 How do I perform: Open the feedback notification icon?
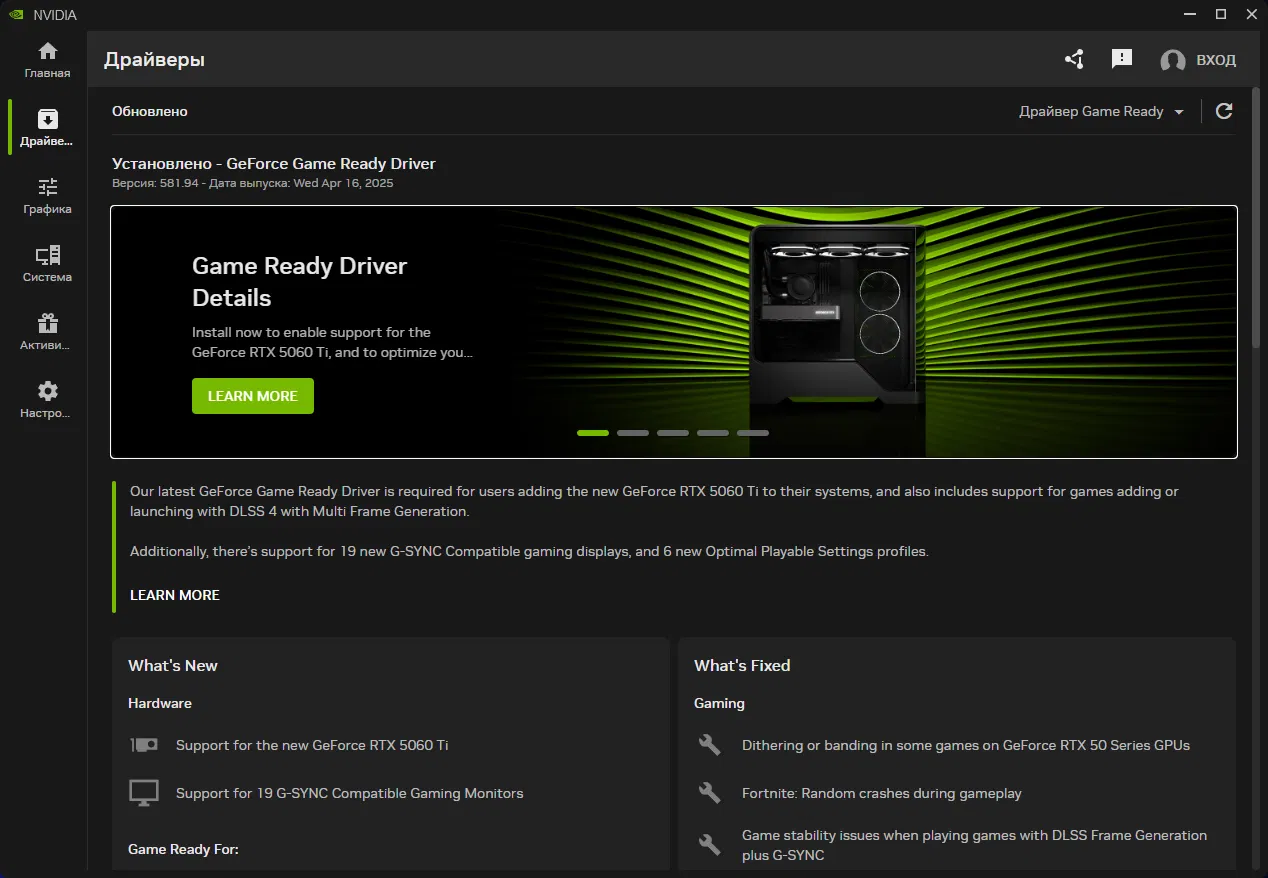[1122, 59]
